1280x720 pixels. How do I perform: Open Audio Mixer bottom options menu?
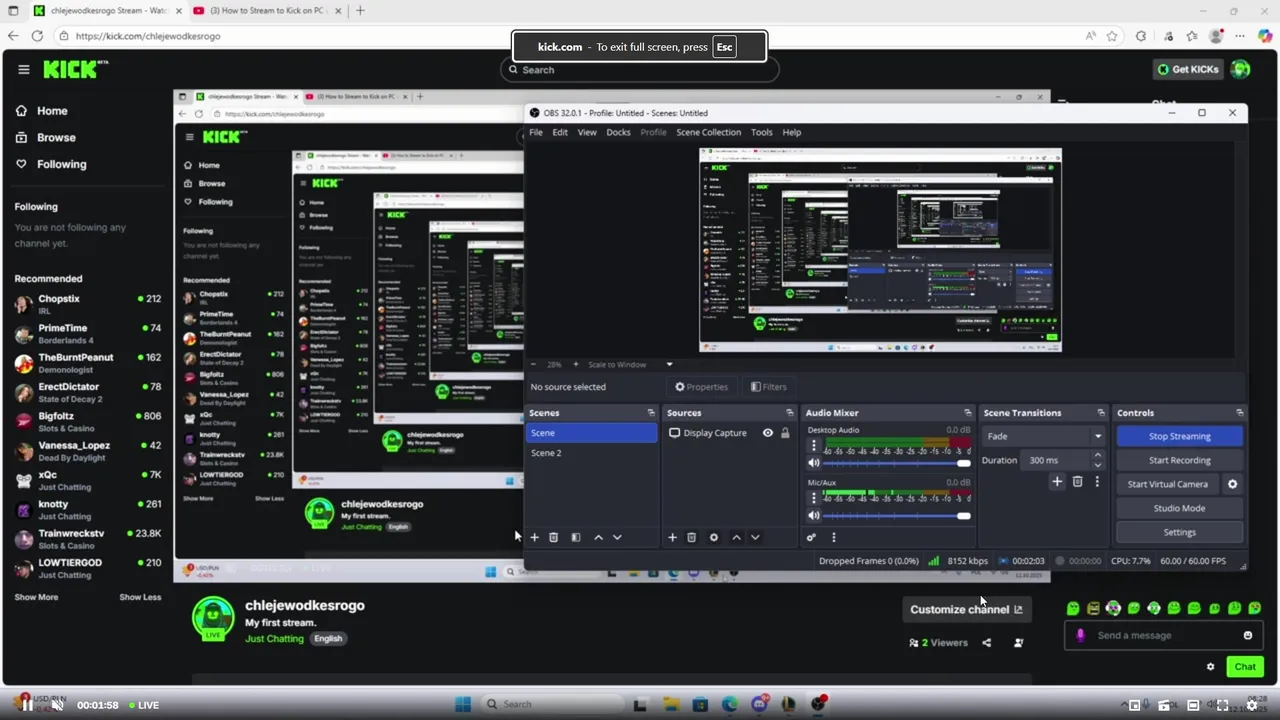pos(833,538)
